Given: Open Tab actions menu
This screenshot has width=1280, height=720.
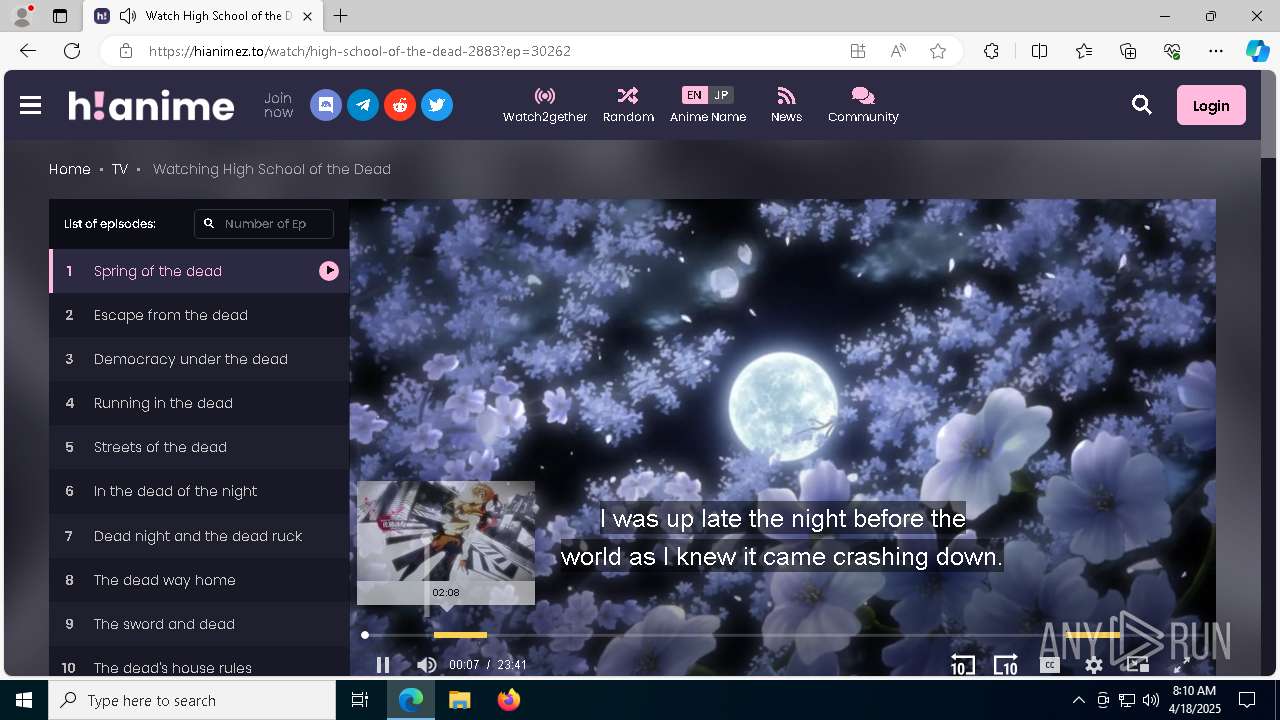Looking at the screenshot, I should [60, 16].
